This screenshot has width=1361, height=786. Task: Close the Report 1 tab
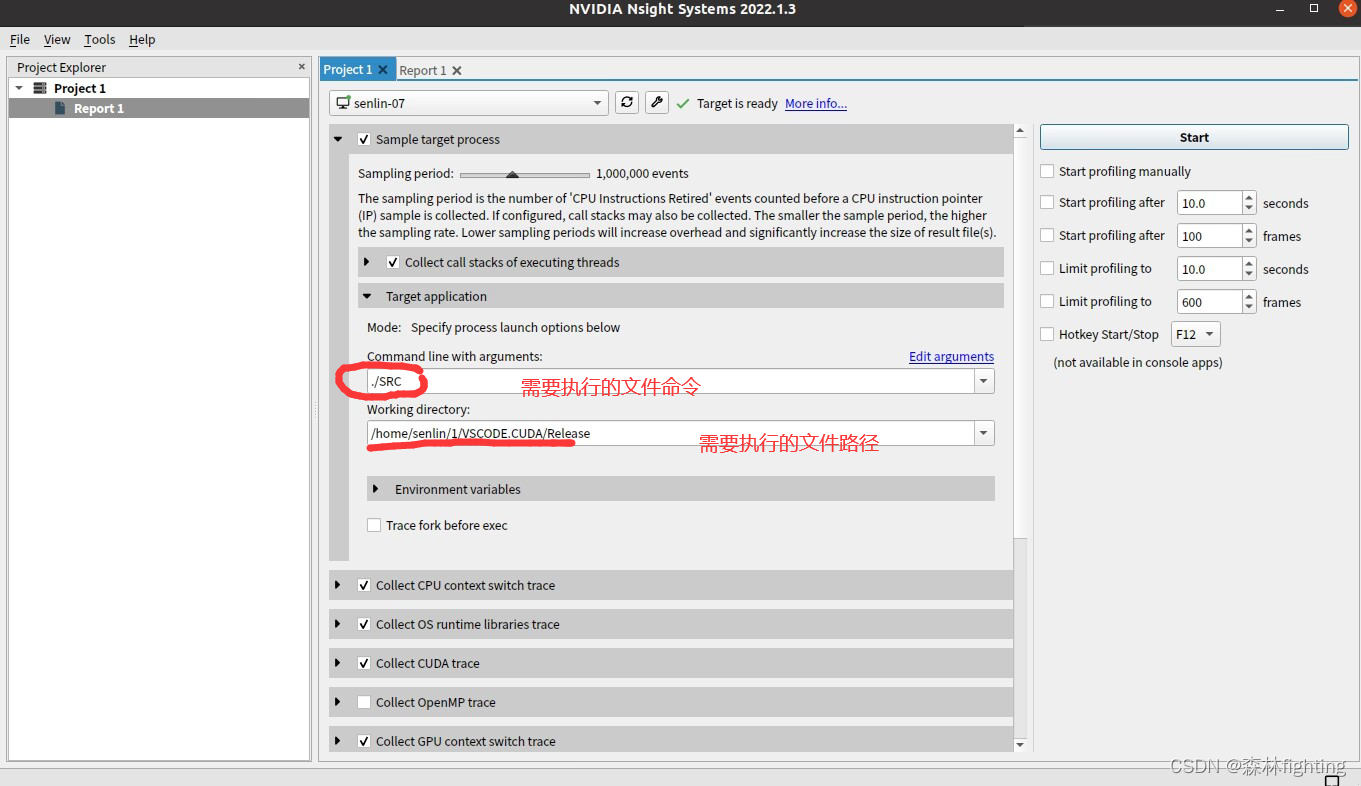[x=457, y=71]
